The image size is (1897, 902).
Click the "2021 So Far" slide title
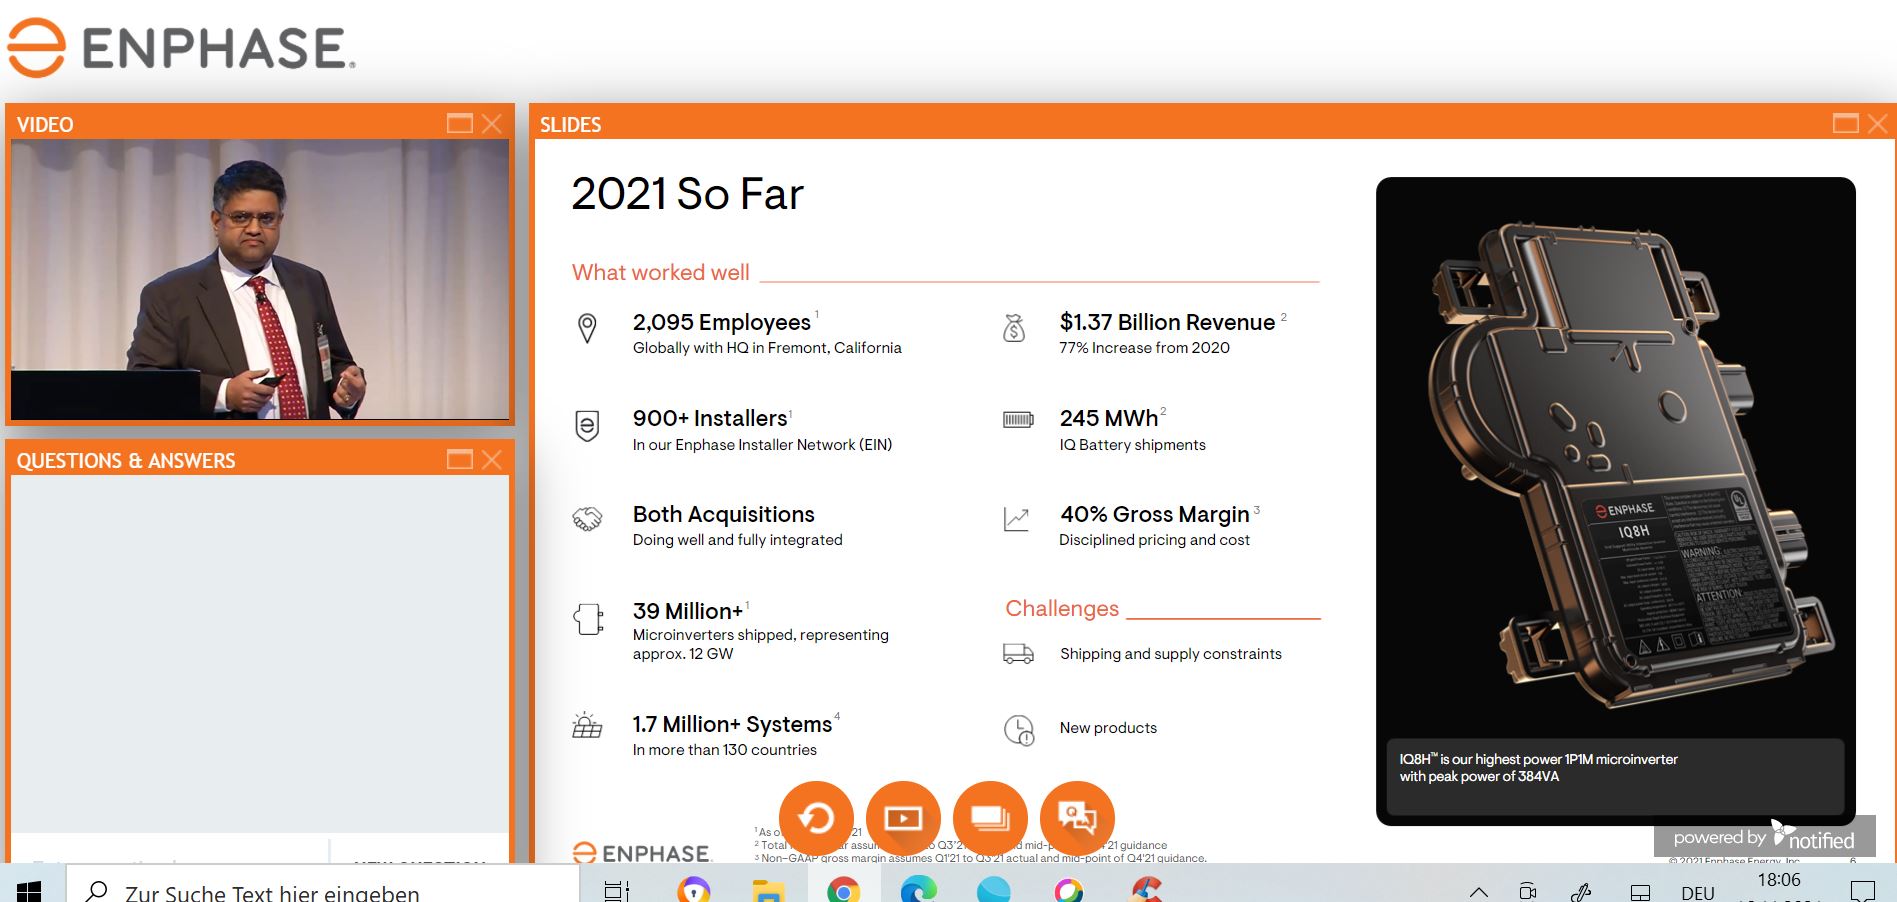[x=688, y=194]
